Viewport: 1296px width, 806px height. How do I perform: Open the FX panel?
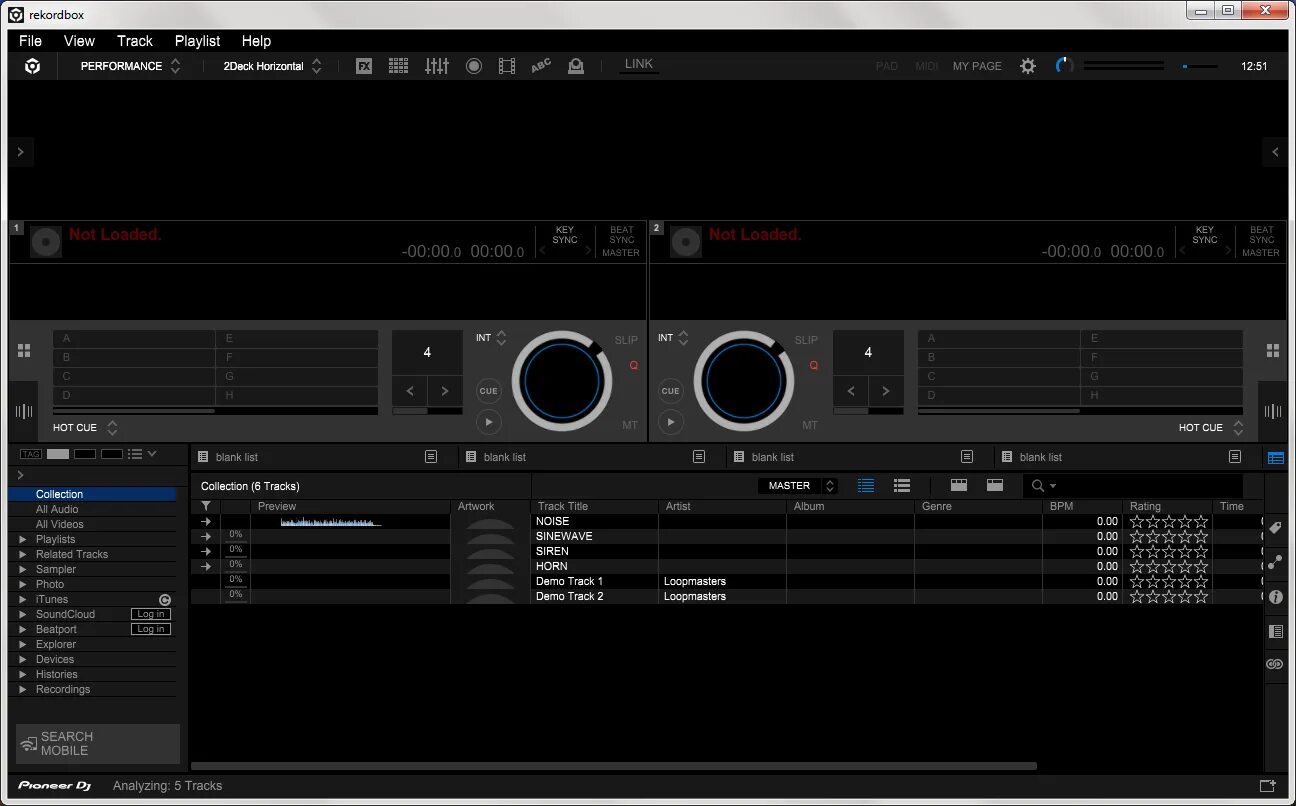364,66
